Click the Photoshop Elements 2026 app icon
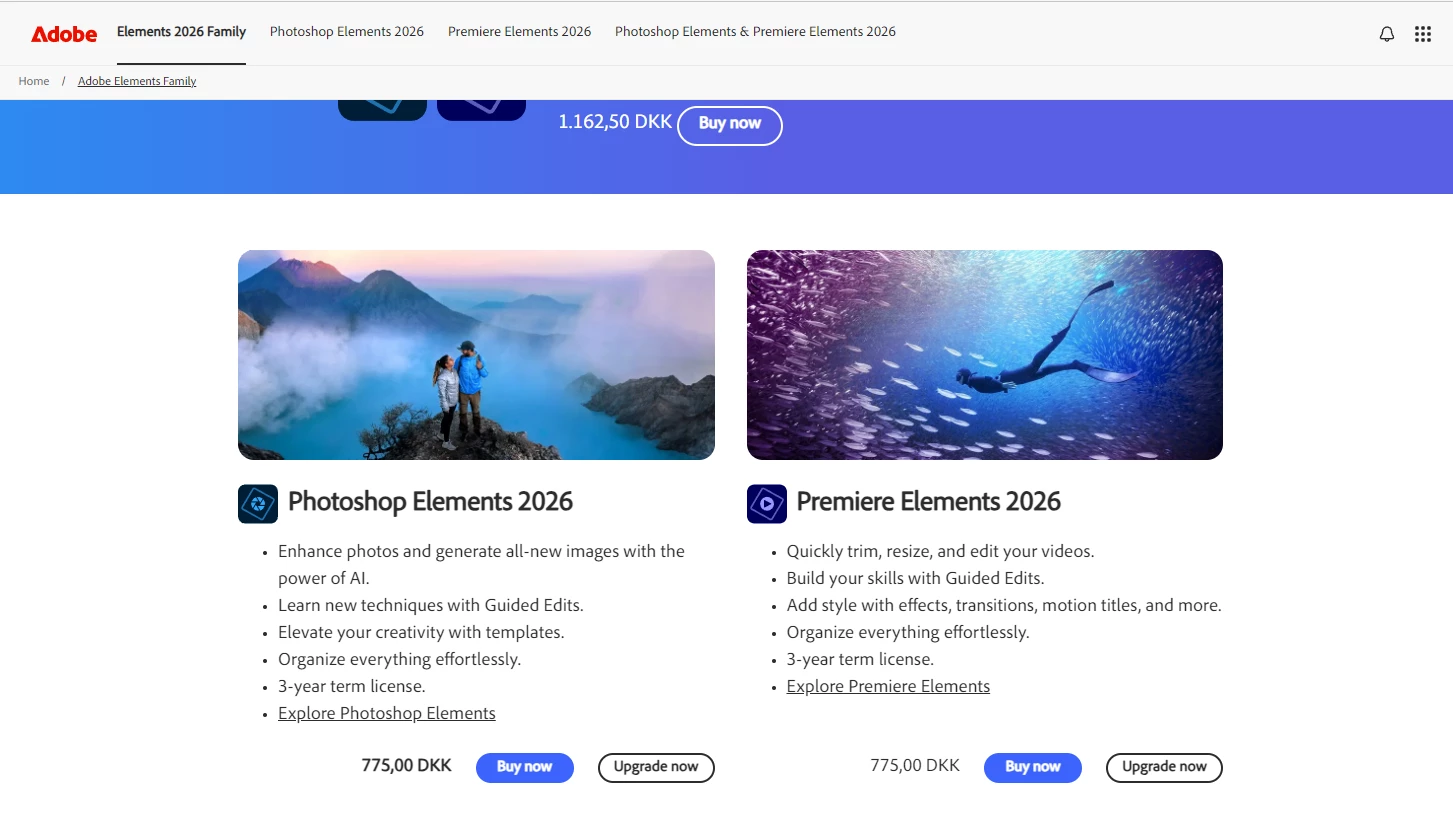Viewport: 1453px width, 821px height. (x=258, y=504)
